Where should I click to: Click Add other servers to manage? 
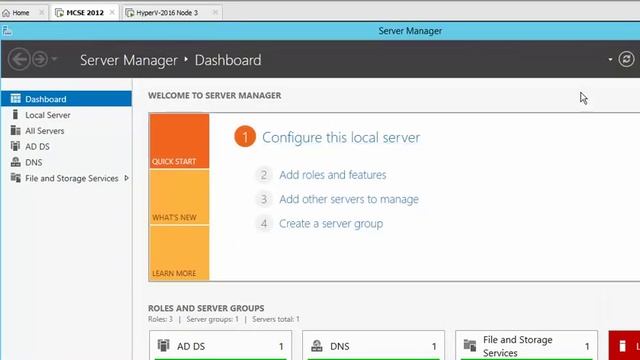pyautogui.click(x=349, y=200)
